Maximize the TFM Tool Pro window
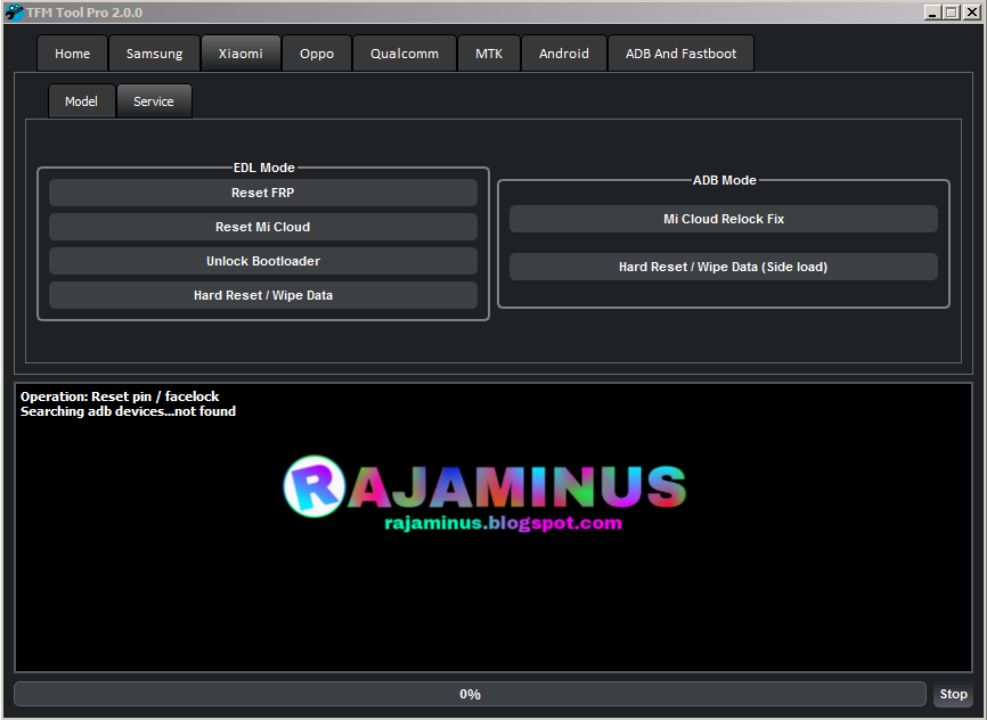The width and height of the screenshot is (987, 720). (x=952, y=12)
